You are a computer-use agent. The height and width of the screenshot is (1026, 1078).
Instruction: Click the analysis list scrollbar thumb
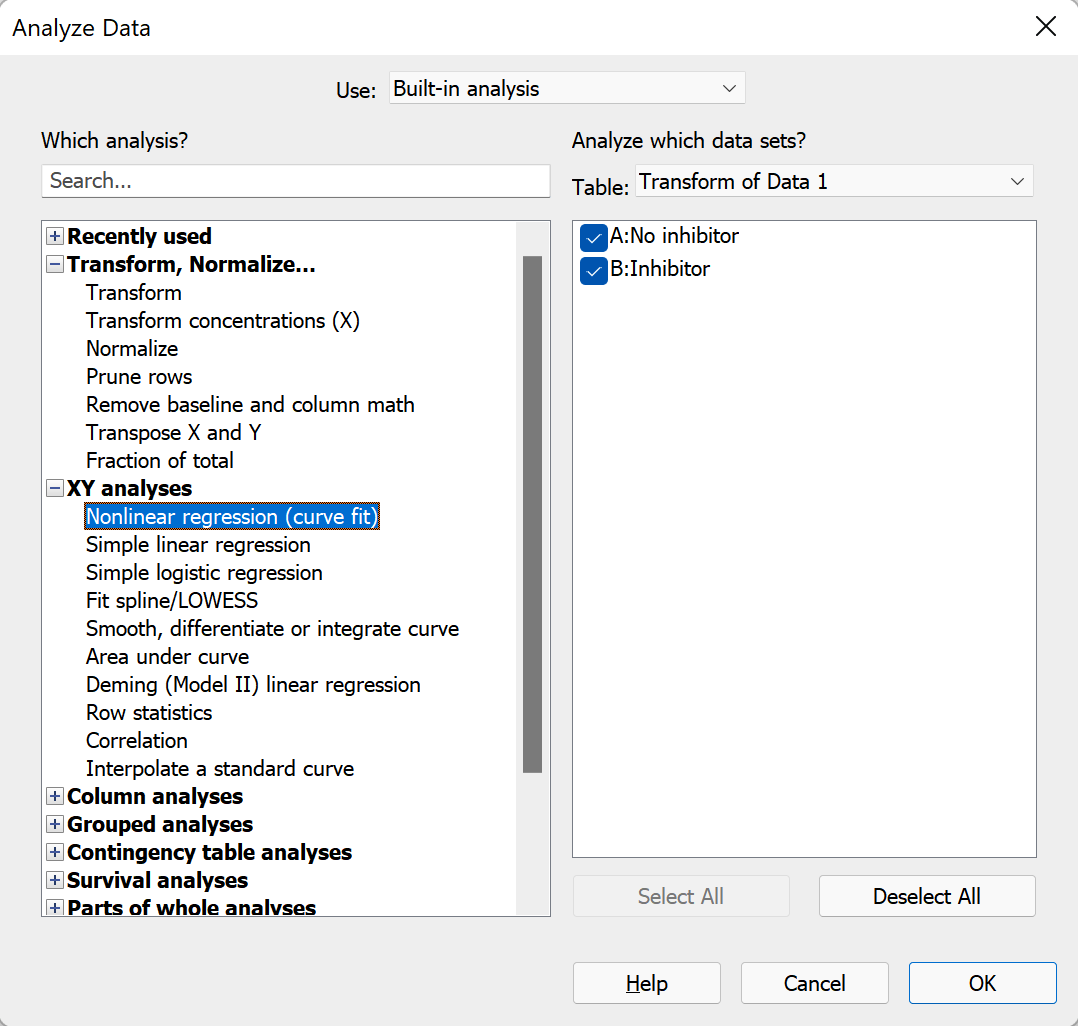[532, 514]
